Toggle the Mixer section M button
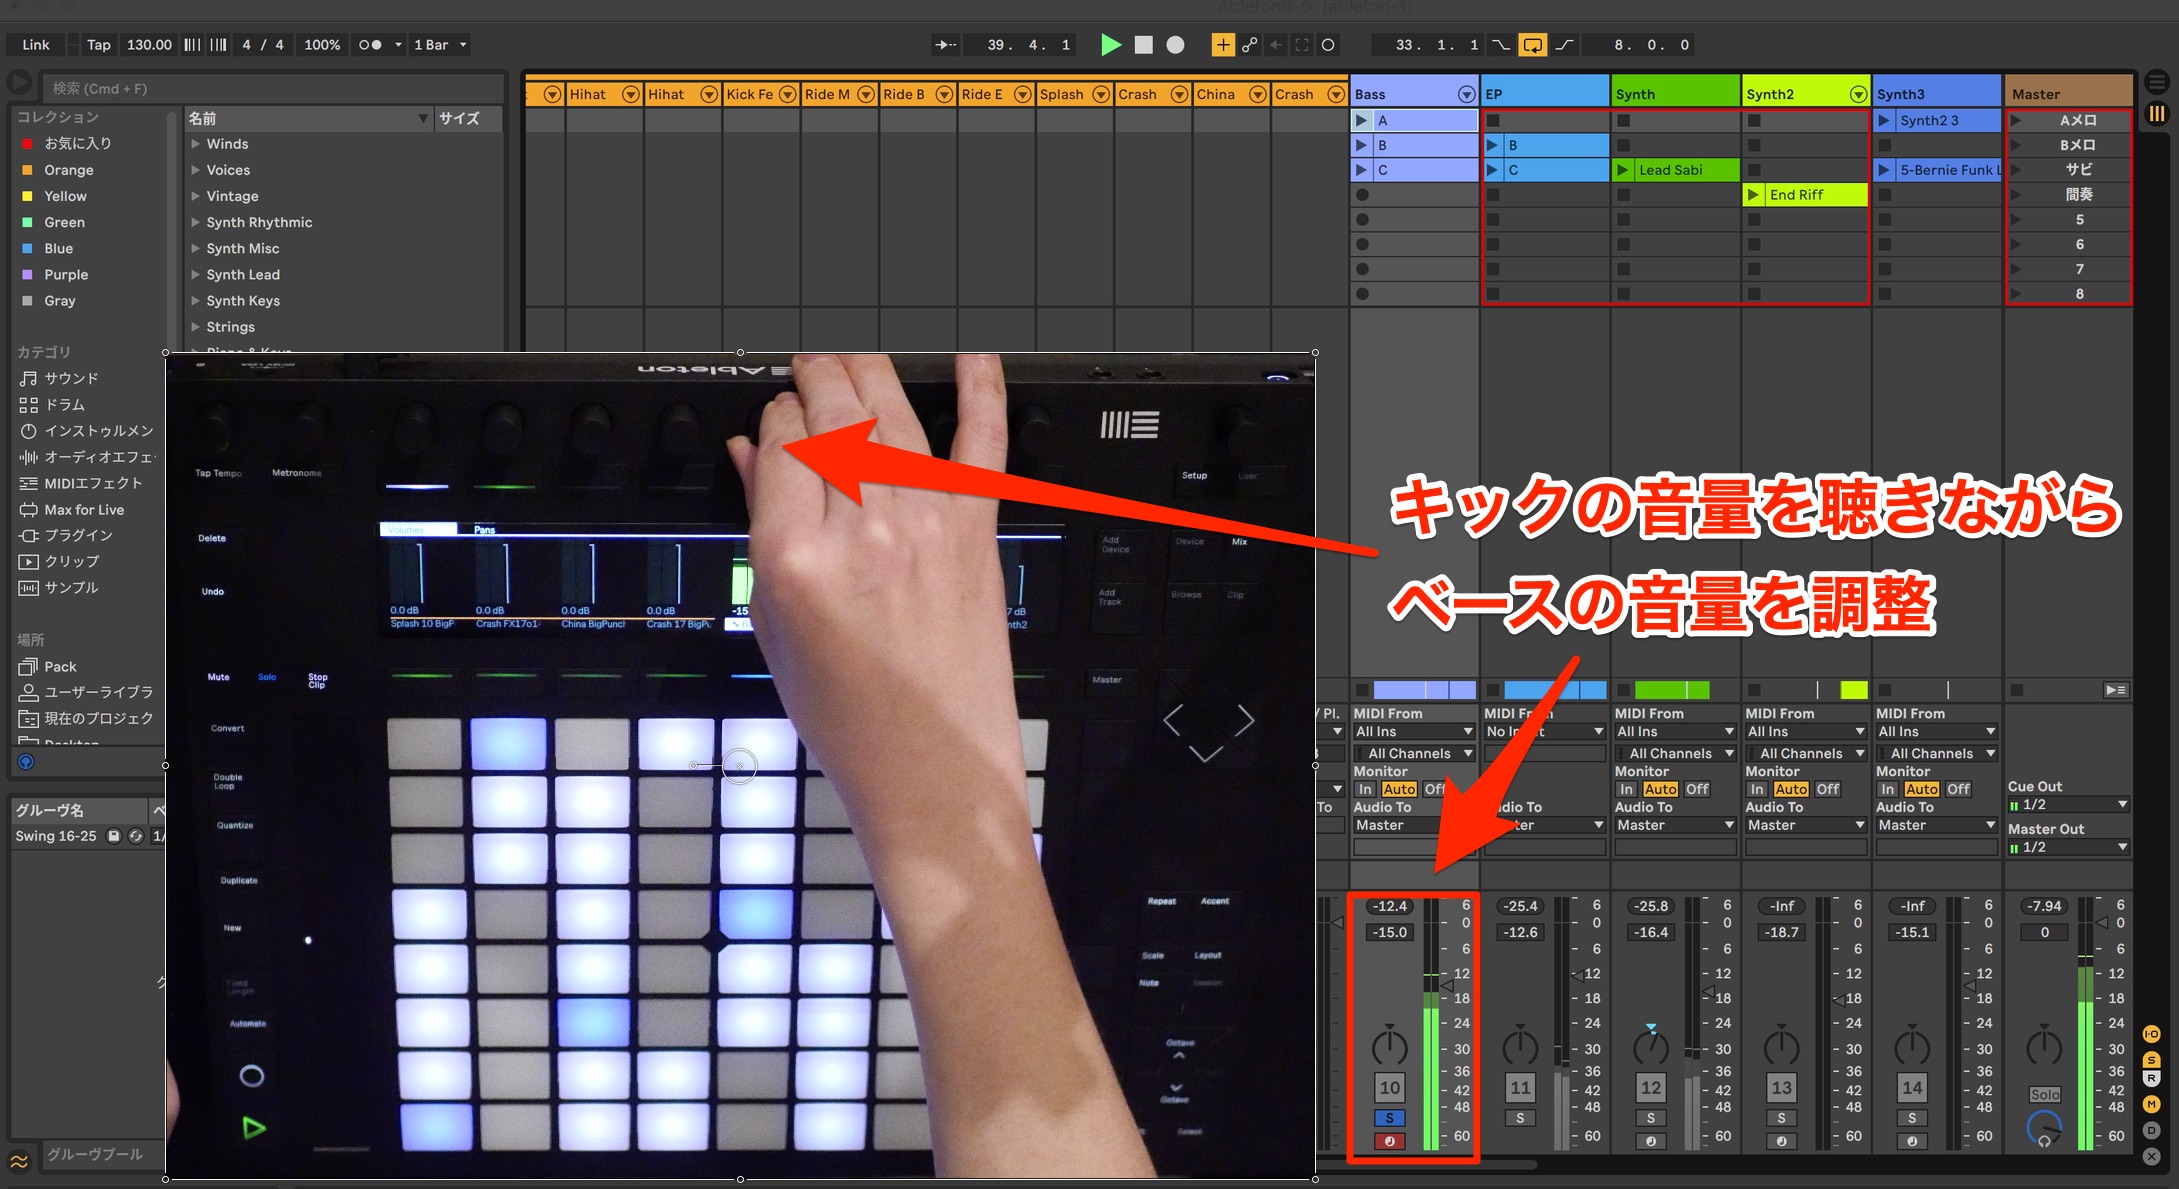Screen dimensions: 2179x1189 (x=2152, y=1104)
